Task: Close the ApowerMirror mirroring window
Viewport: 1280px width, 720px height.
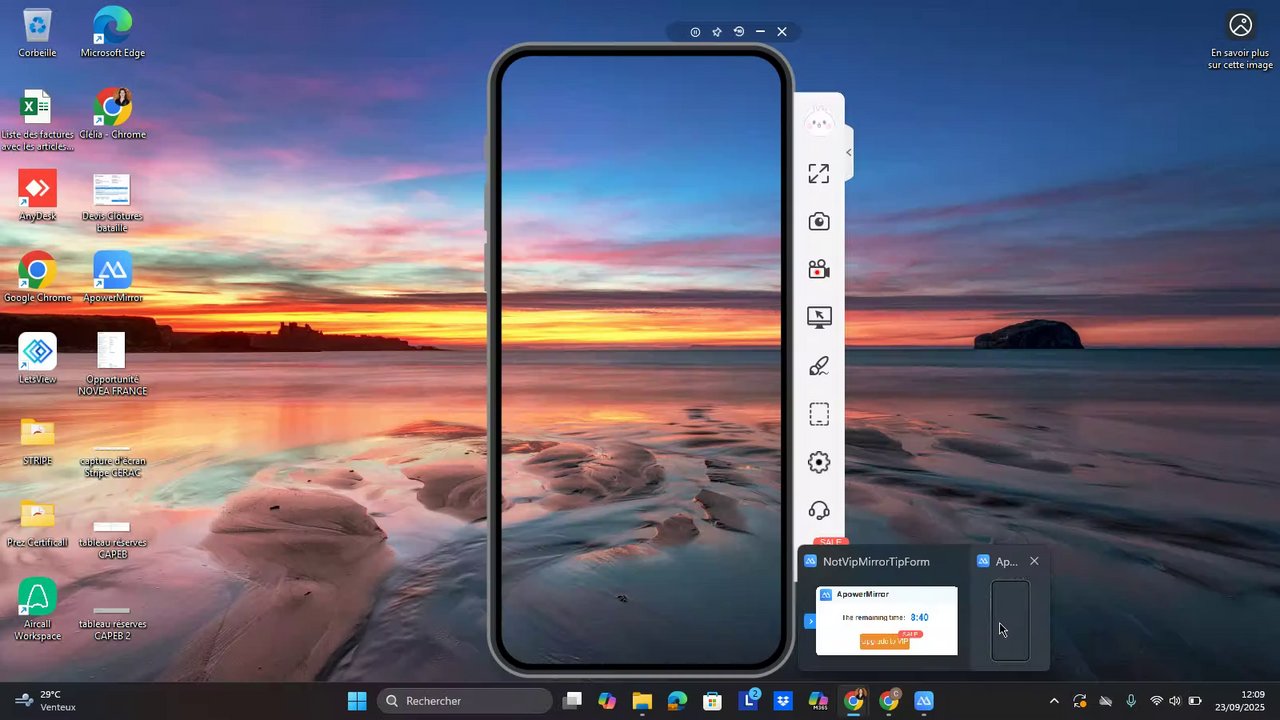Action: click(782, 32)
